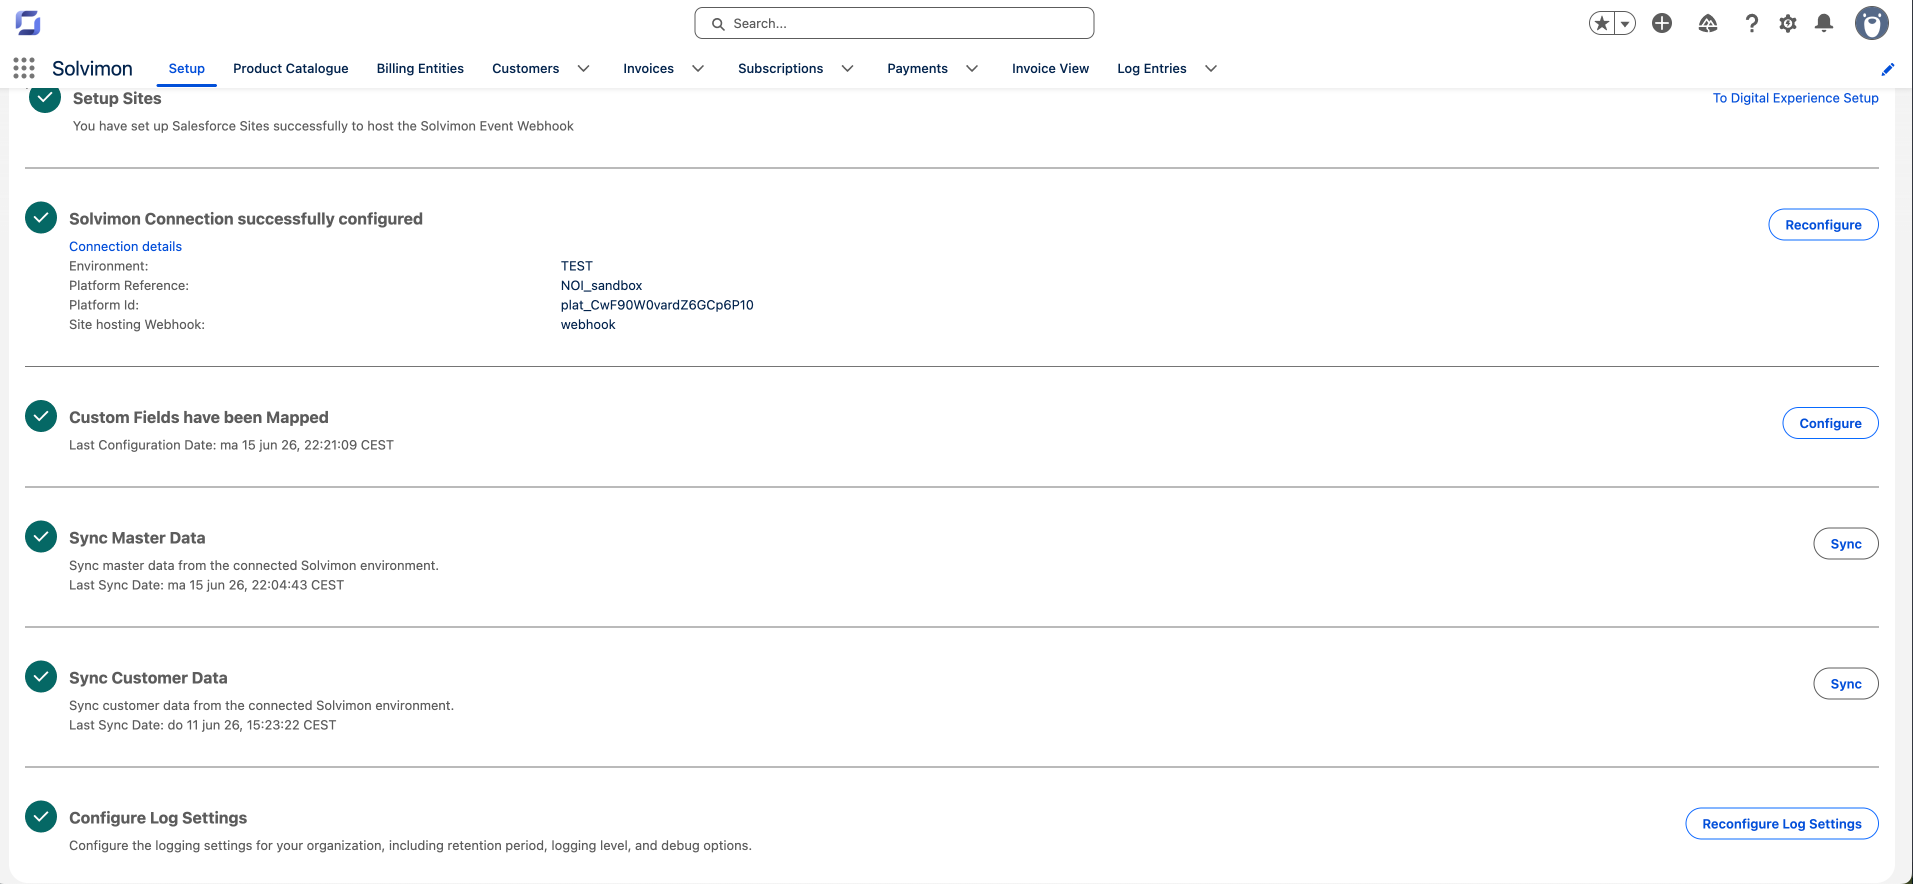The height and width of the screenshot is (884, 1913).
Task: Expand the Invoices tab dropdown chevron
Action: pos(698,69)
